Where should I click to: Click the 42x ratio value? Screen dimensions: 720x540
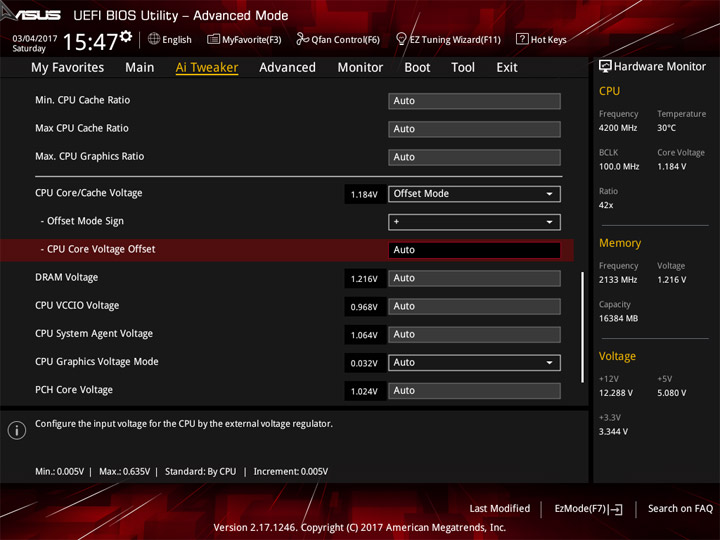click(606, 205)
